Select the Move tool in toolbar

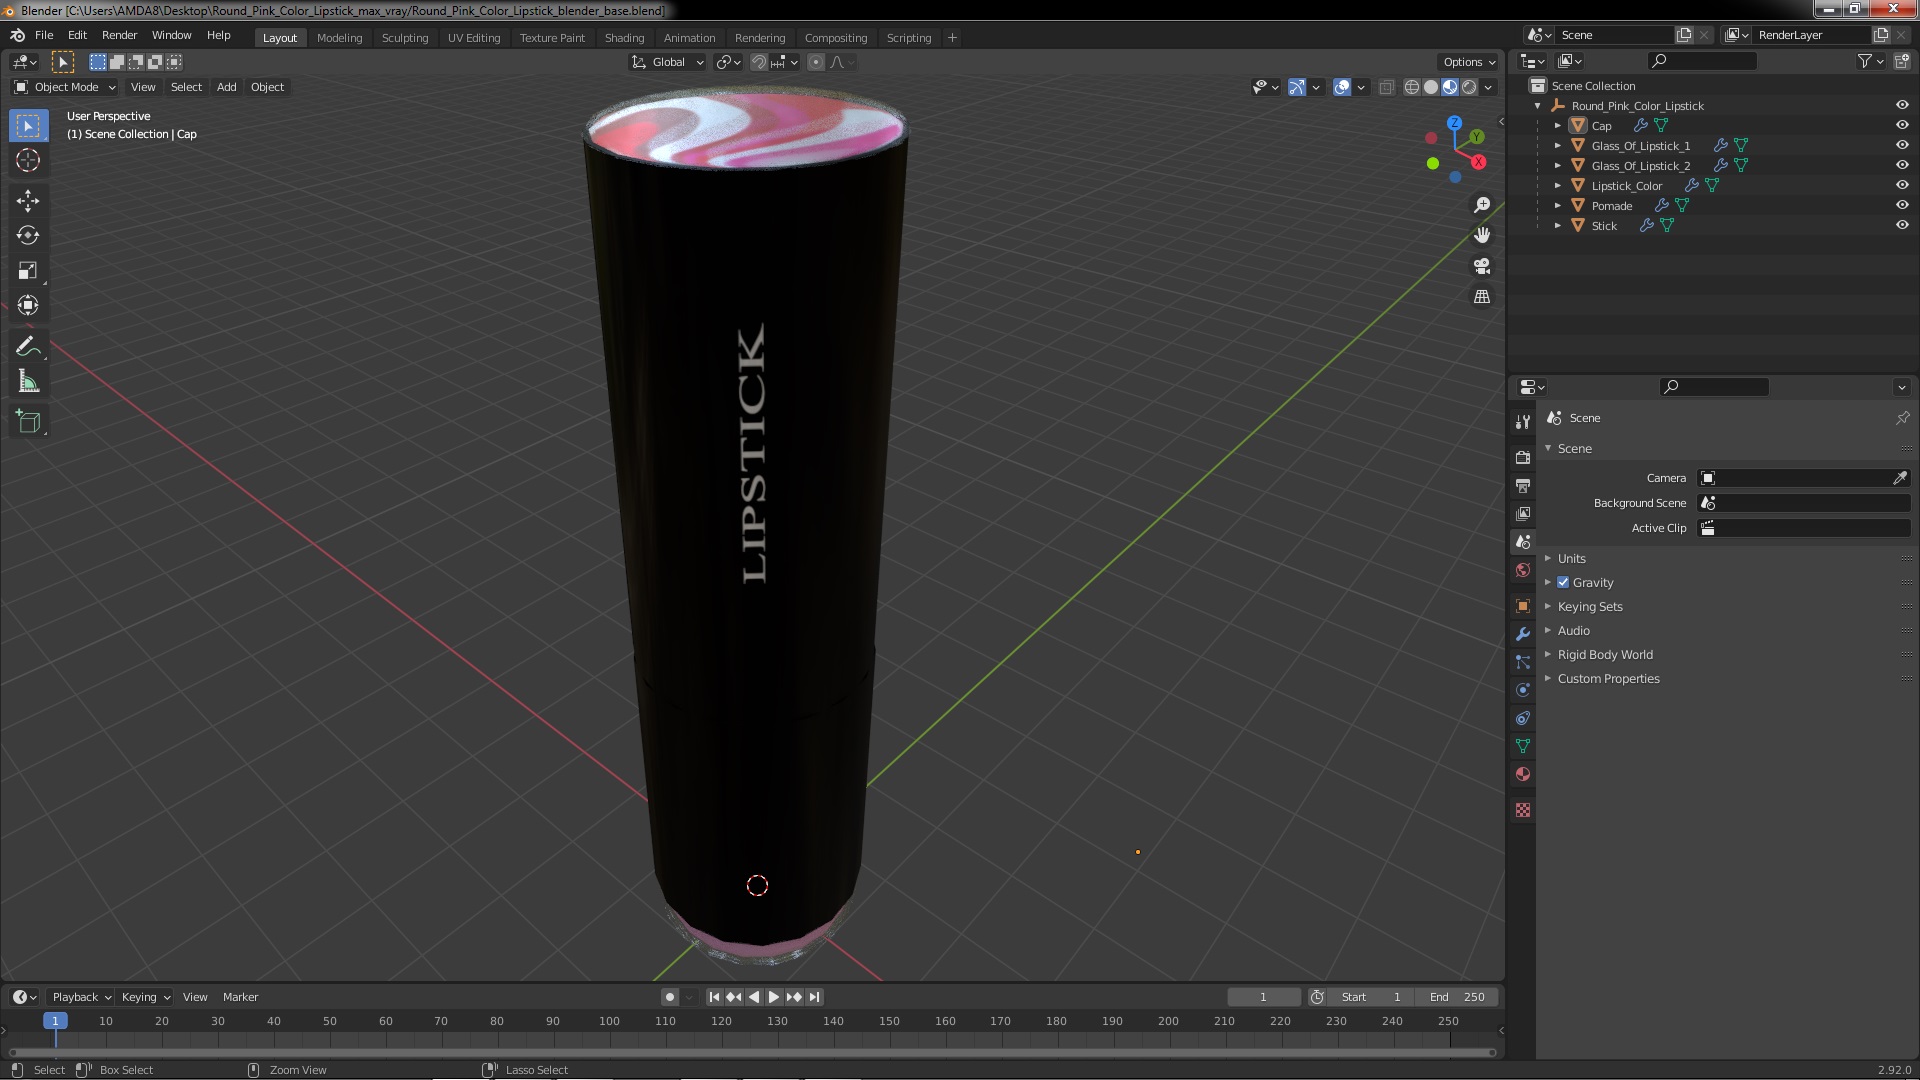28,201
